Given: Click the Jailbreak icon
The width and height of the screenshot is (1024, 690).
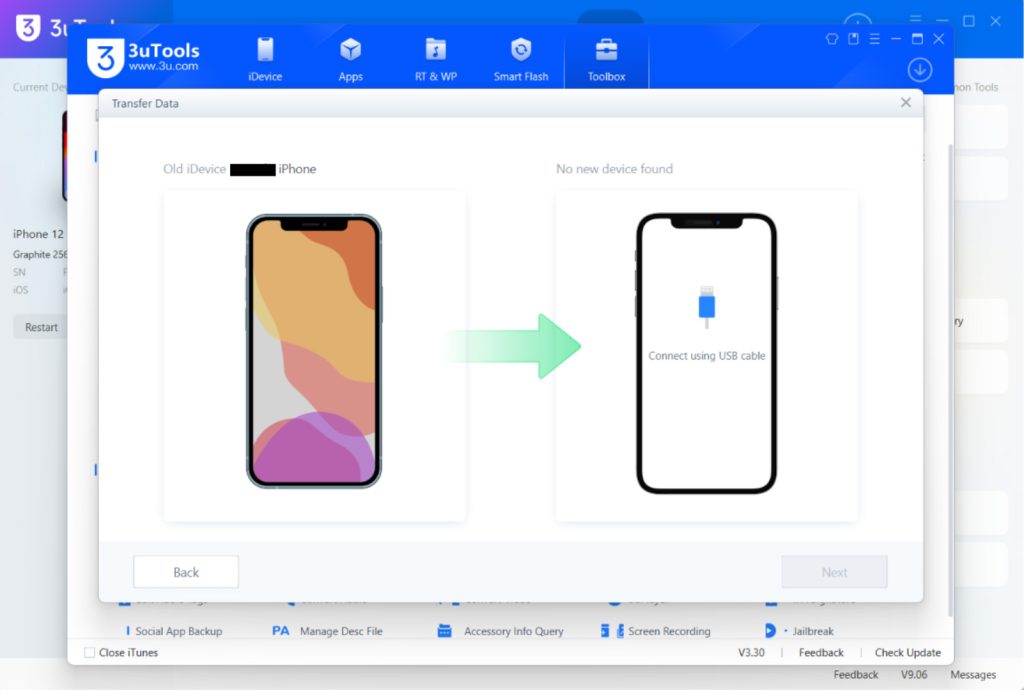Looking at the screenshot, I should tap(770, 631).
